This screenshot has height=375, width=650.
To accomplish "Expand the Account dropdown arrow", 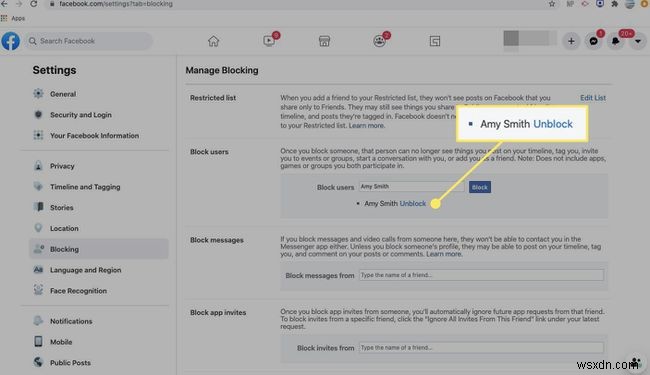I will tap(638, 41).
